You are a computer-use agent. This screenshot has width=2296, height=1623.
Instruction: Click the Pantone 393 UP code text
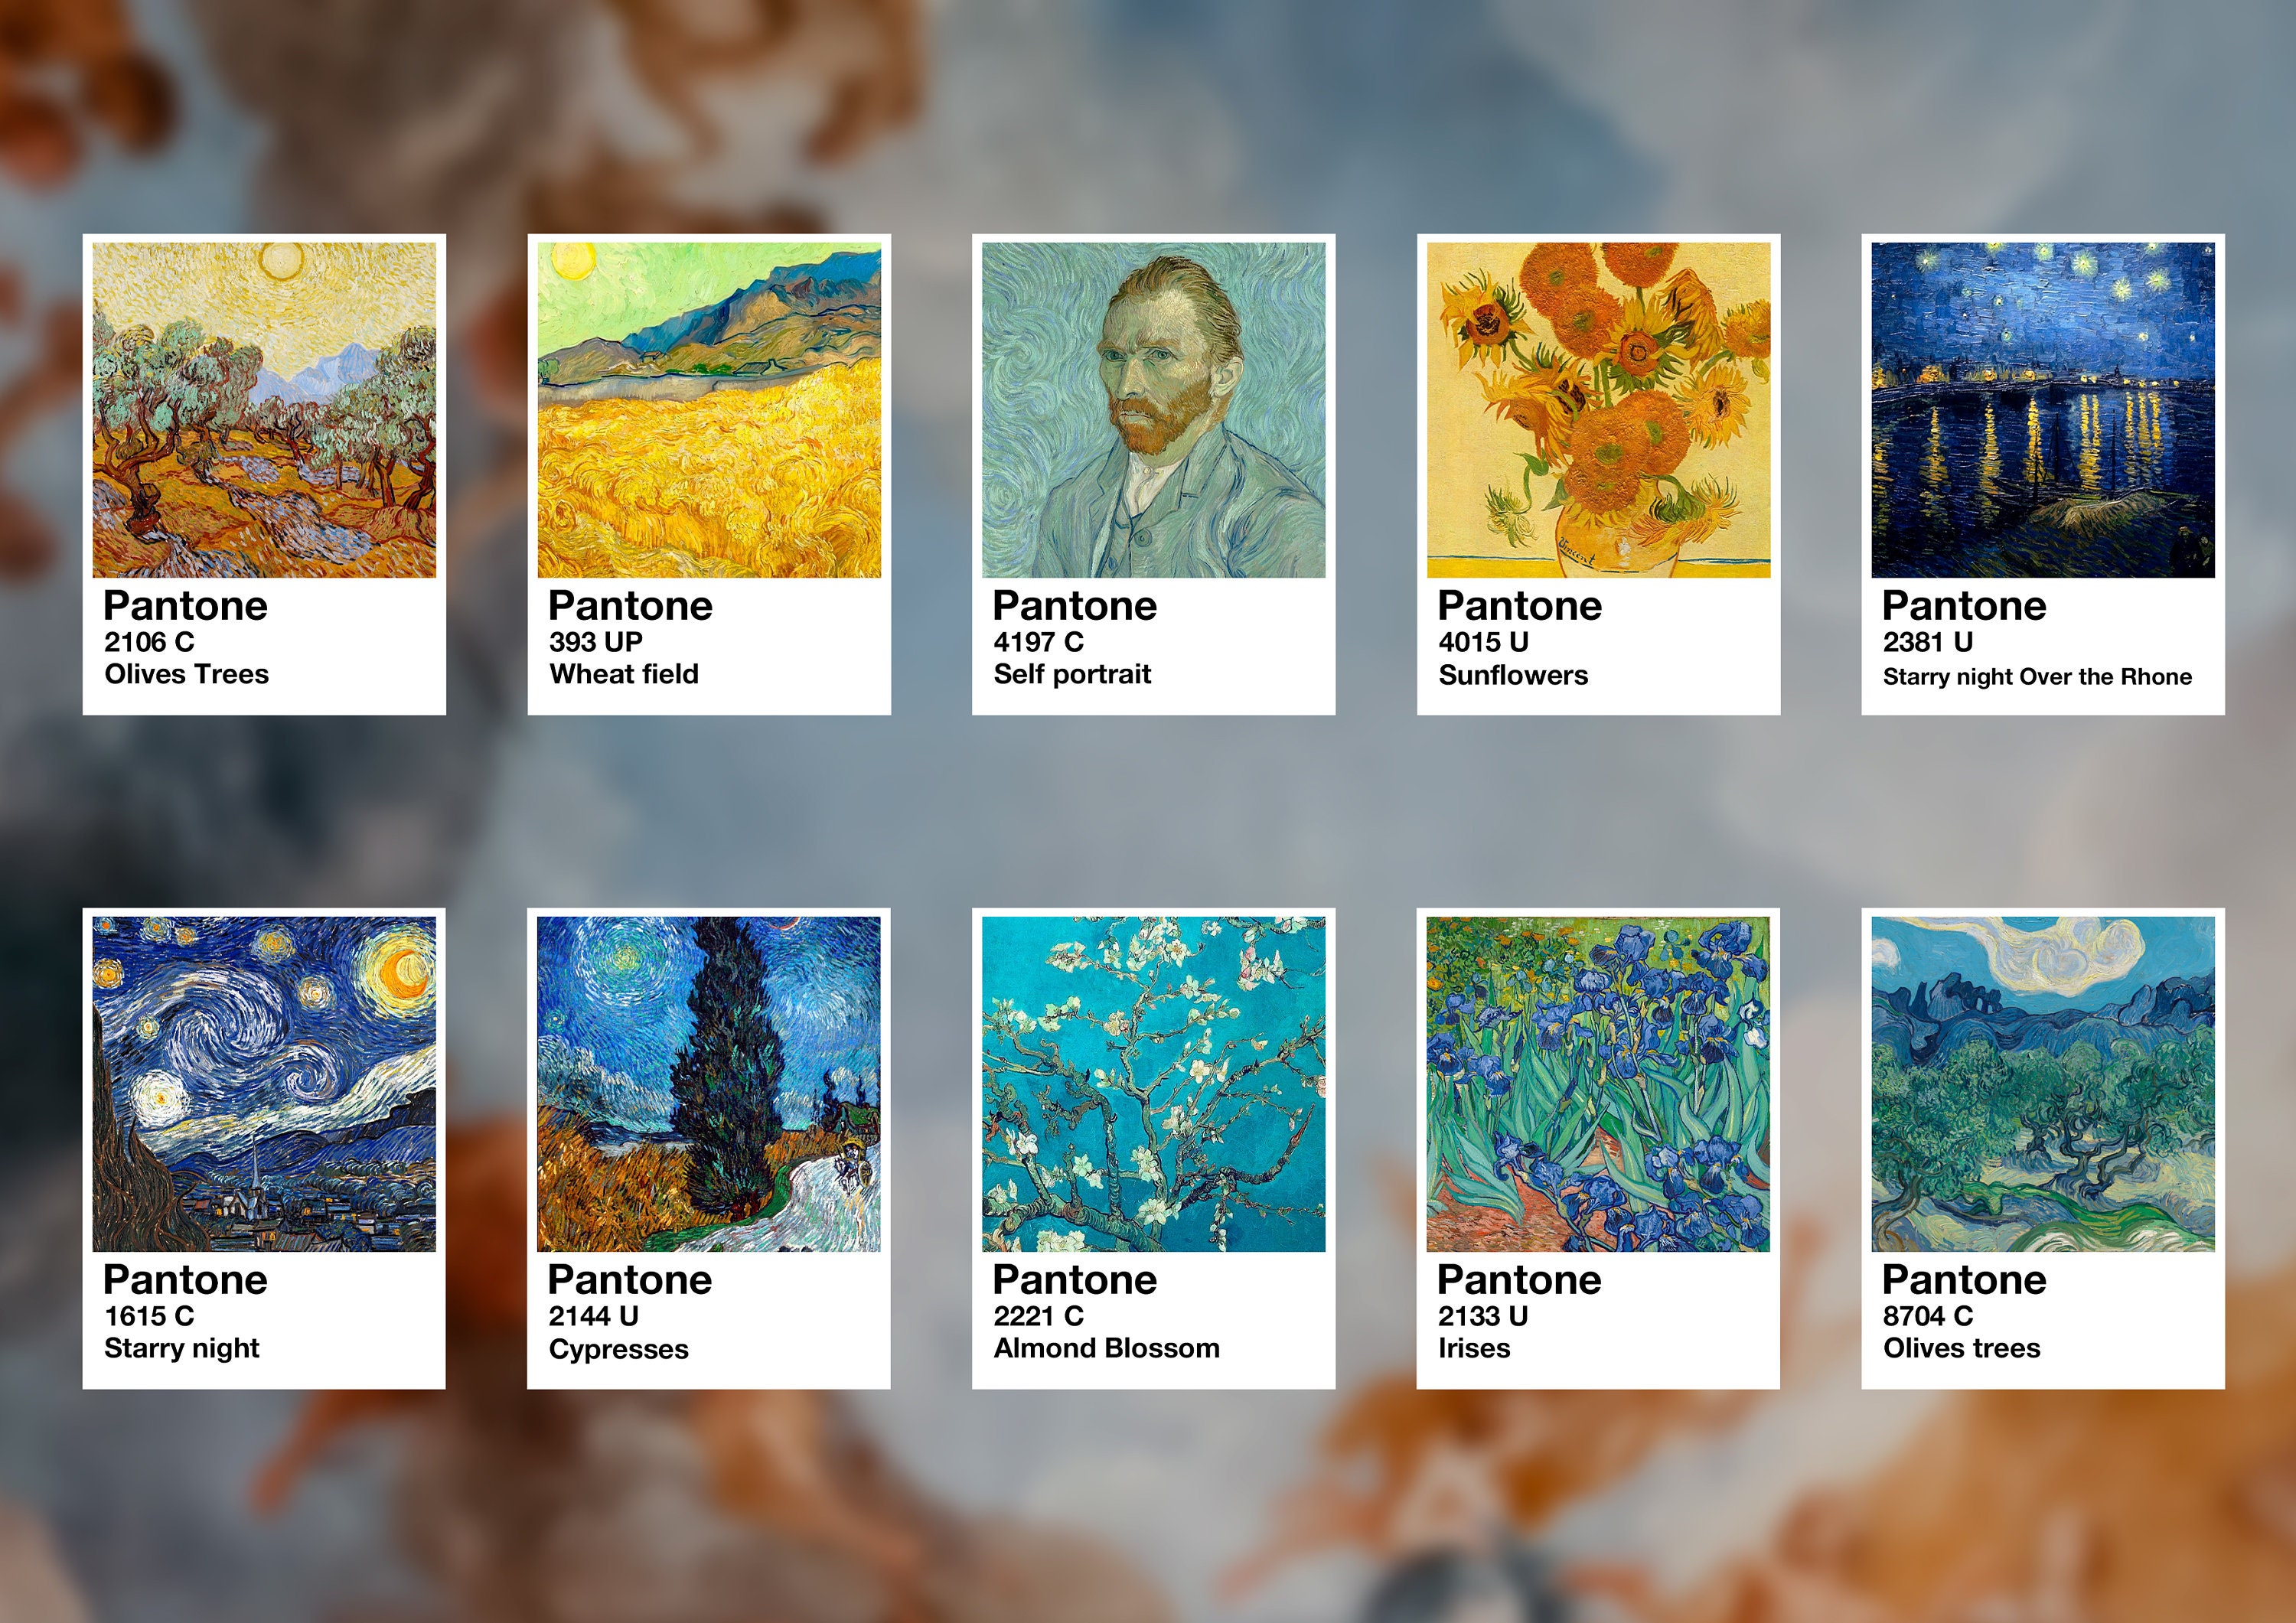coord(596,642)
